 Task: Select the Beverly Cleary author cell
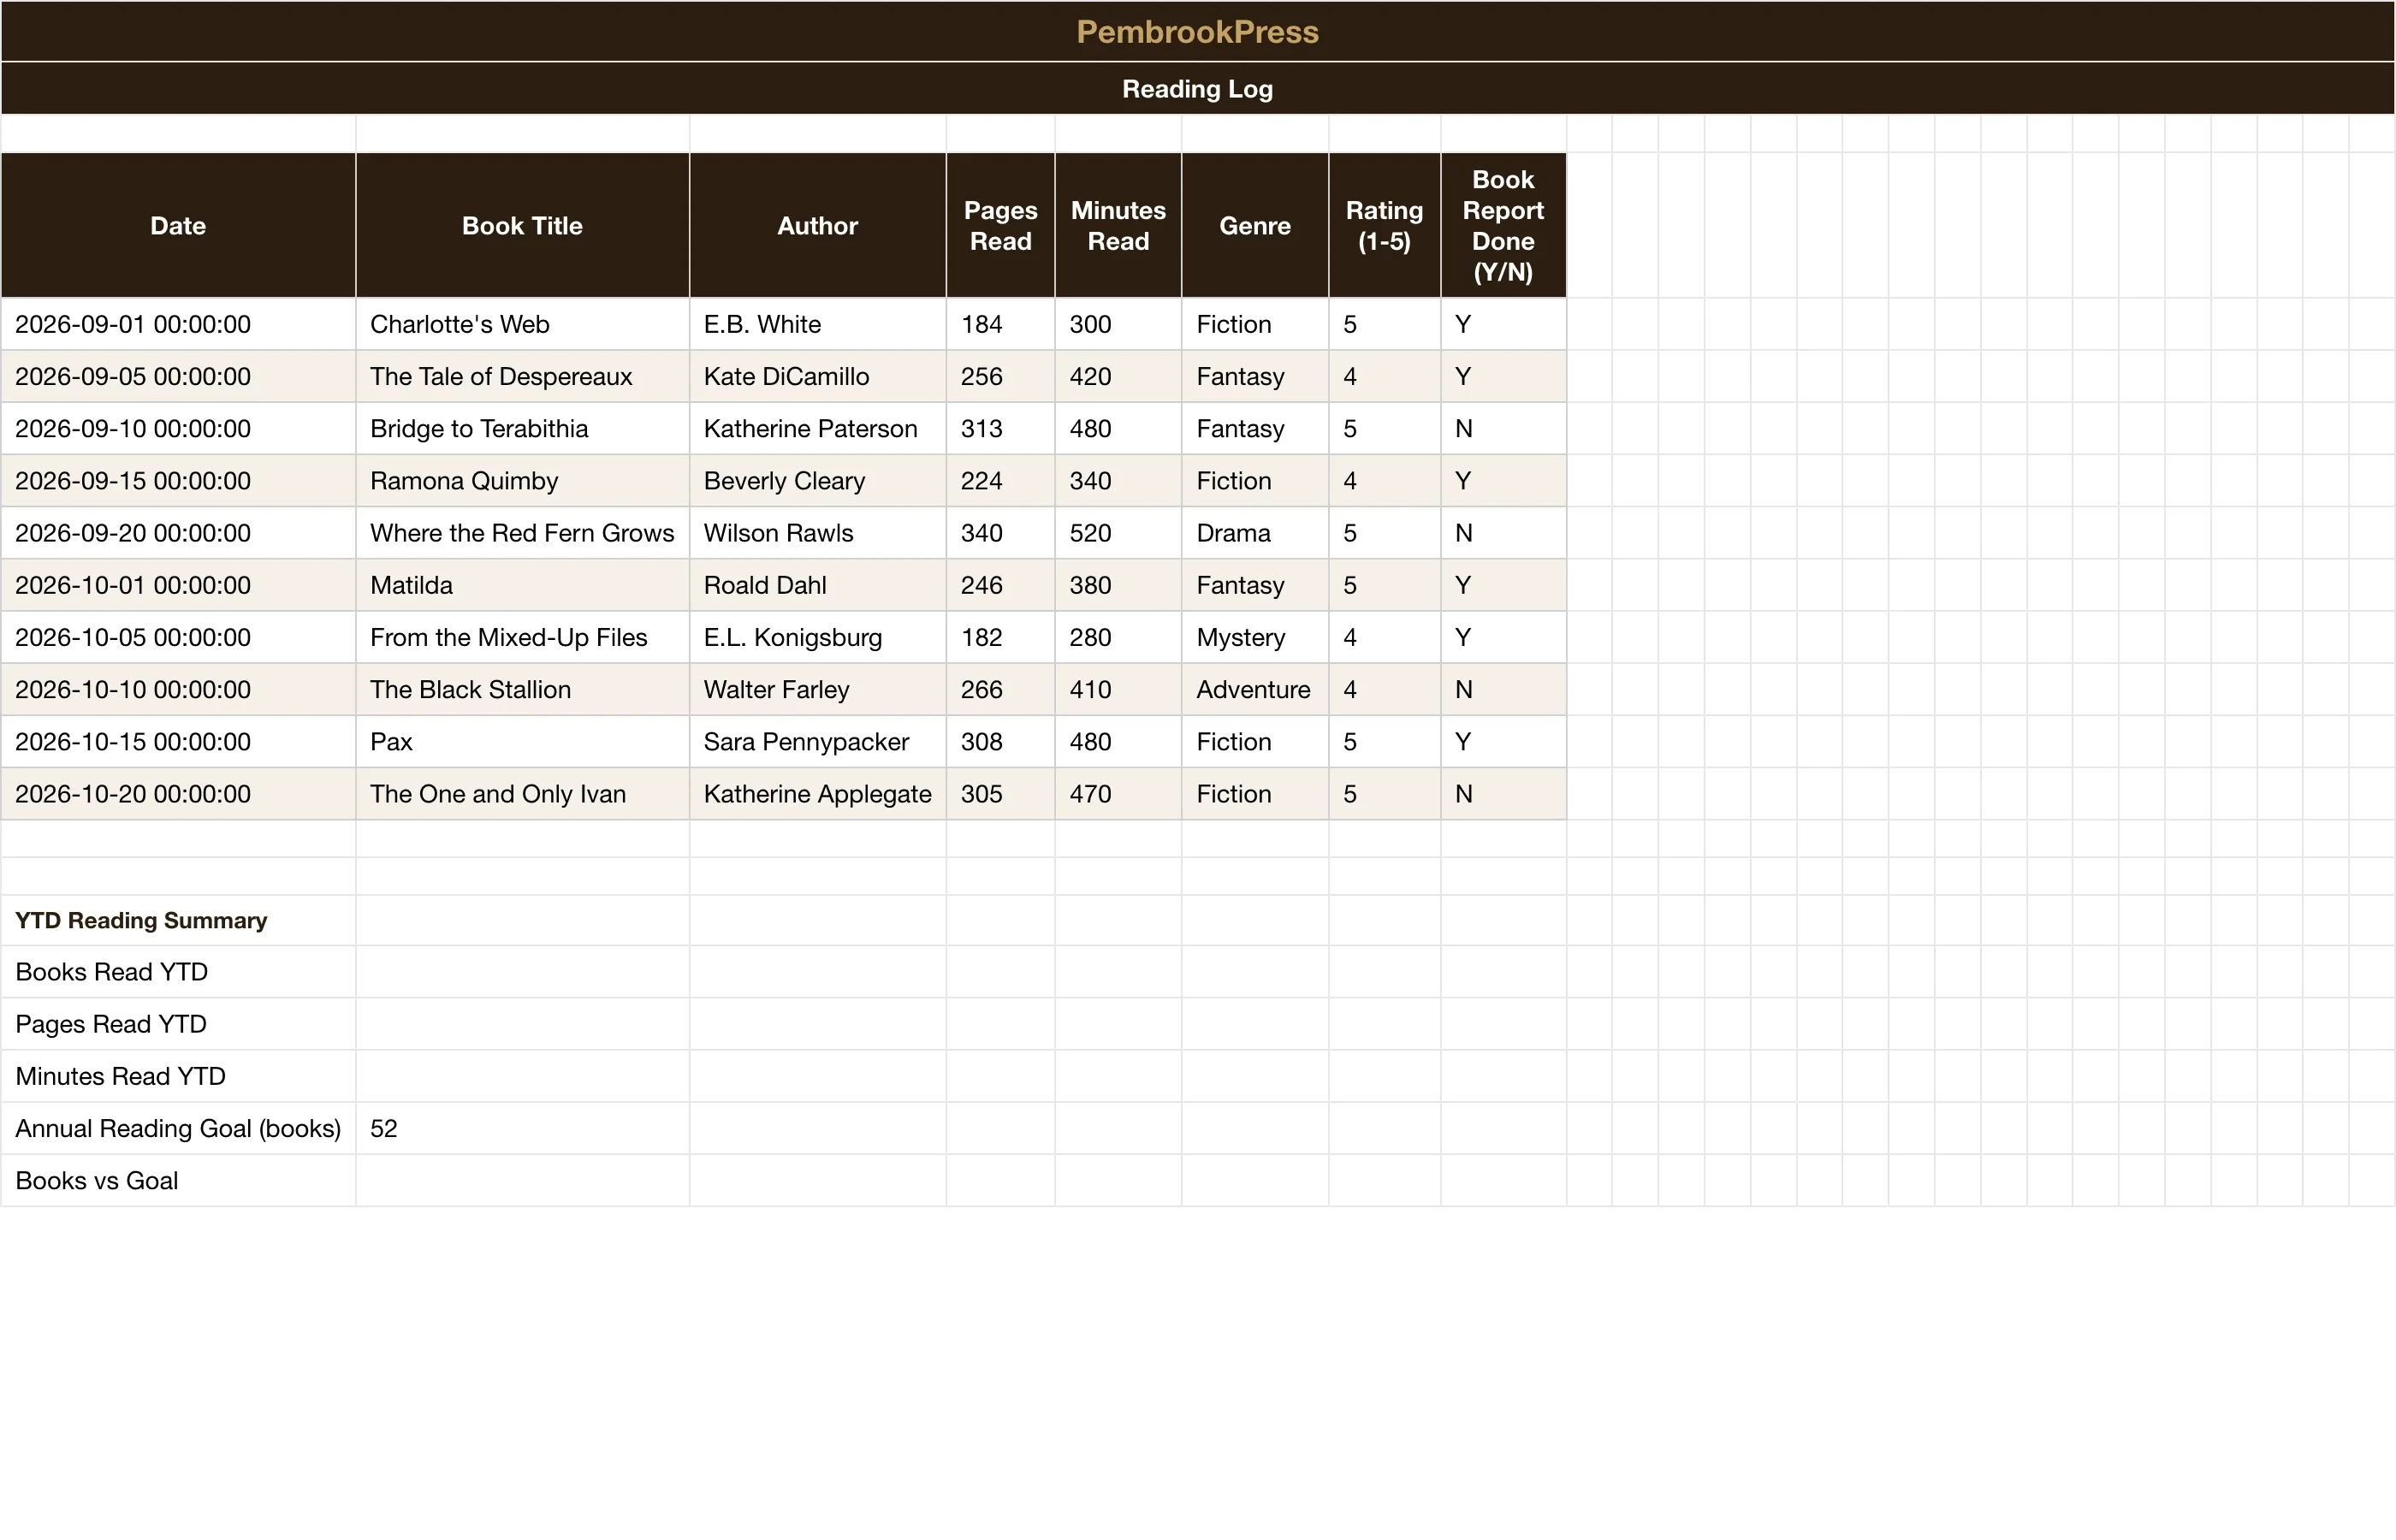pyautogui.click(x=818, y=481)
